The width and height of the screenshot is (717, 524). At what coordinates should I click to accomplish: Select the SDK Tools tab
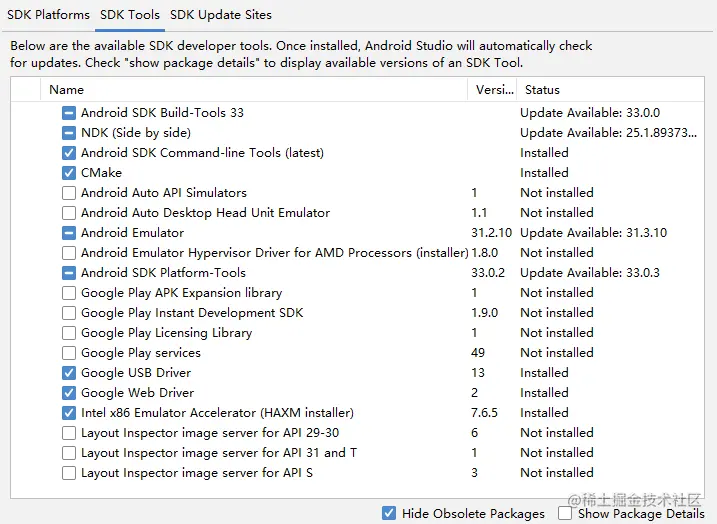click(130, 15)
